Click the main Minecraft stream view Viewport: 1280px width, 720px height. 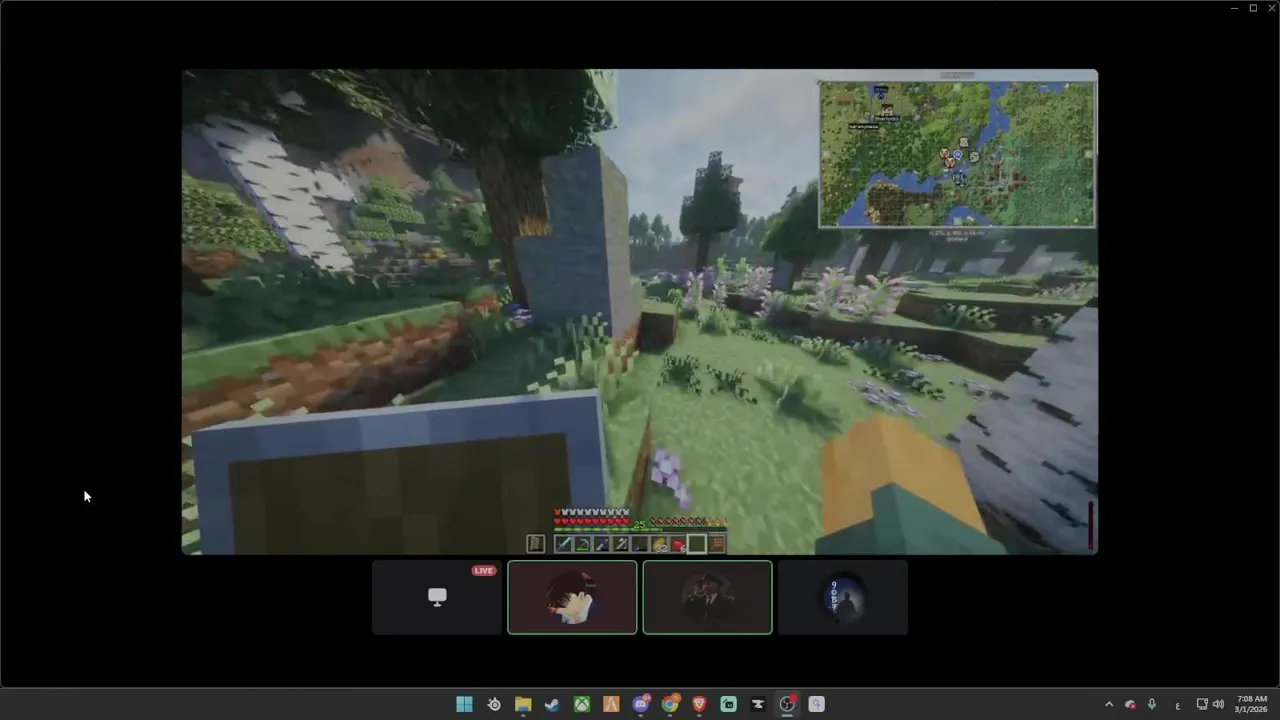point(640,312)
